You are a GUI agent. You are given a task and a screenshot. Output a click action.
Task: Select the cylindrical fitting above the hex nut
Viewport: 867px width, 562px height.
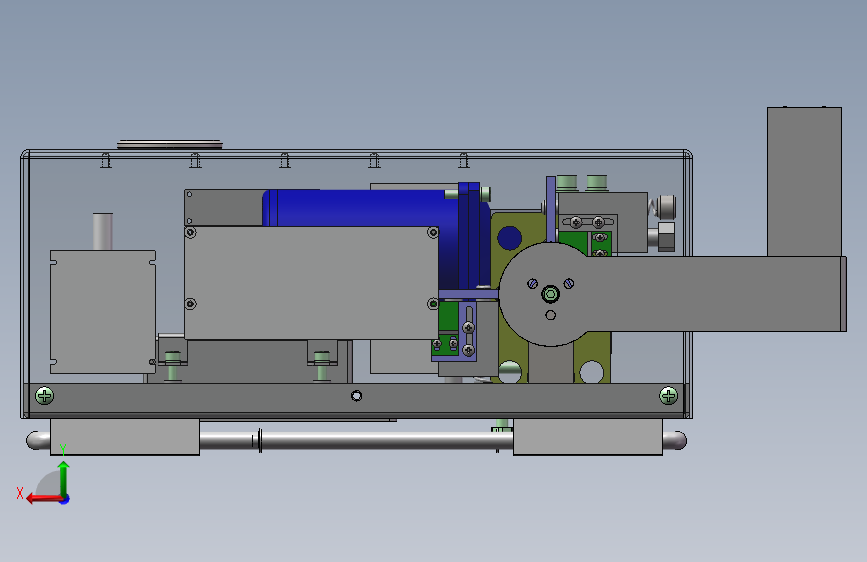coord(665,205)
